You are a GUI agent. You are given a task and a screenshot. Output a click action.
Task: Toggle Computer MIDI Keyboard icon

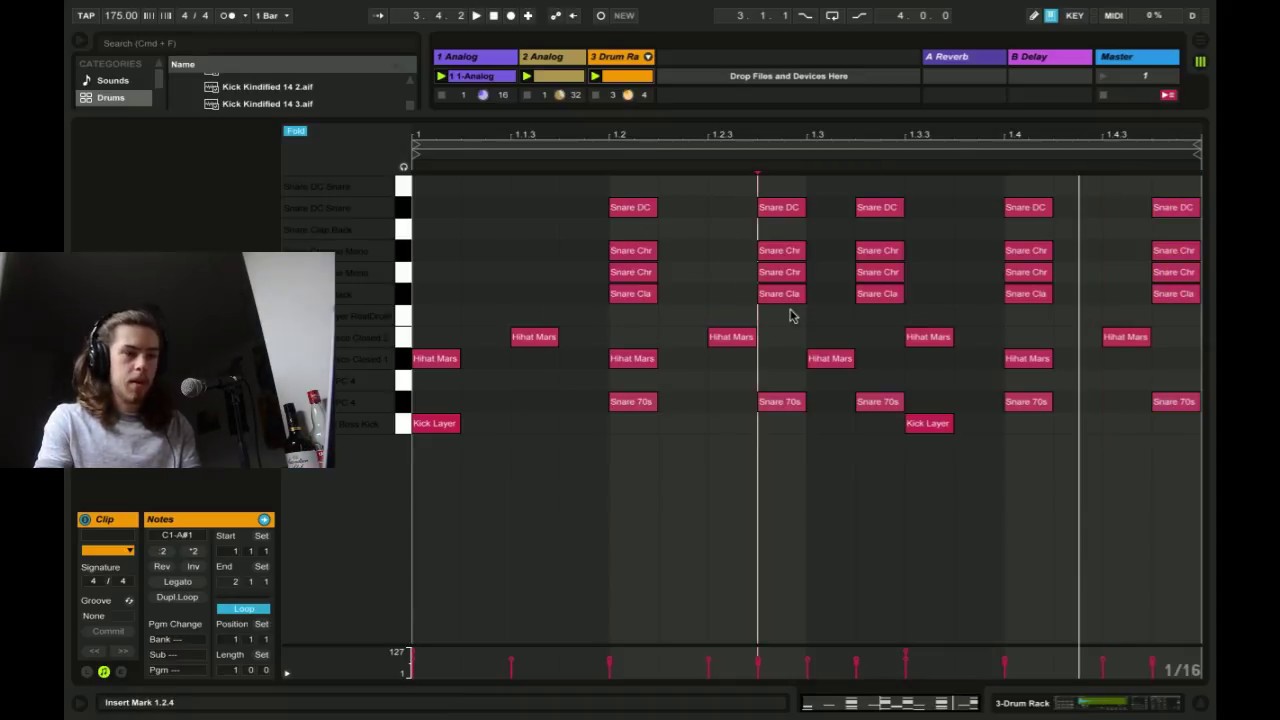(x=1050, y=15)
